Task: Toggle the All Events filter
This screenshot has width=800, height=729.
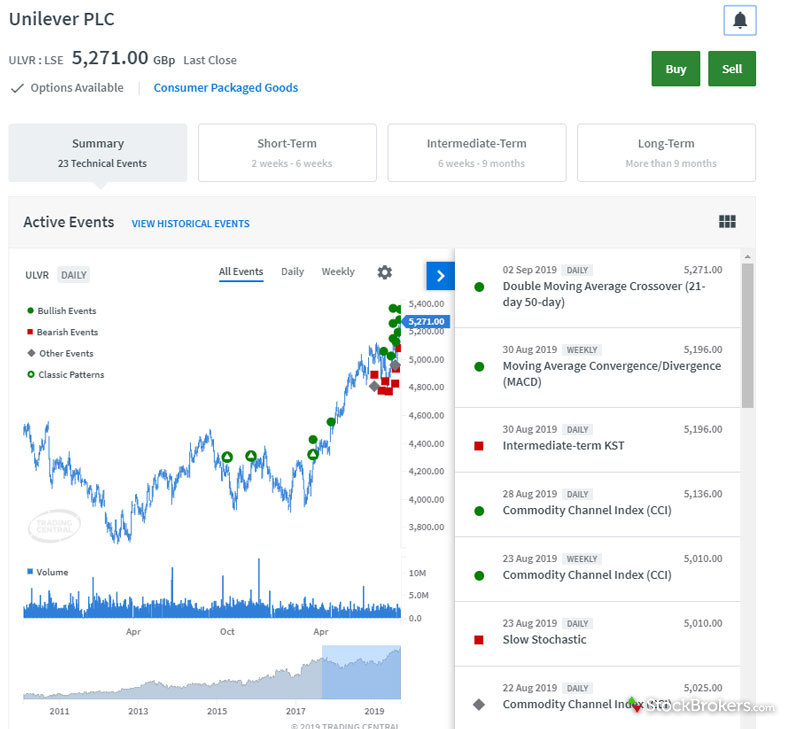Action: tap(241, 270)
